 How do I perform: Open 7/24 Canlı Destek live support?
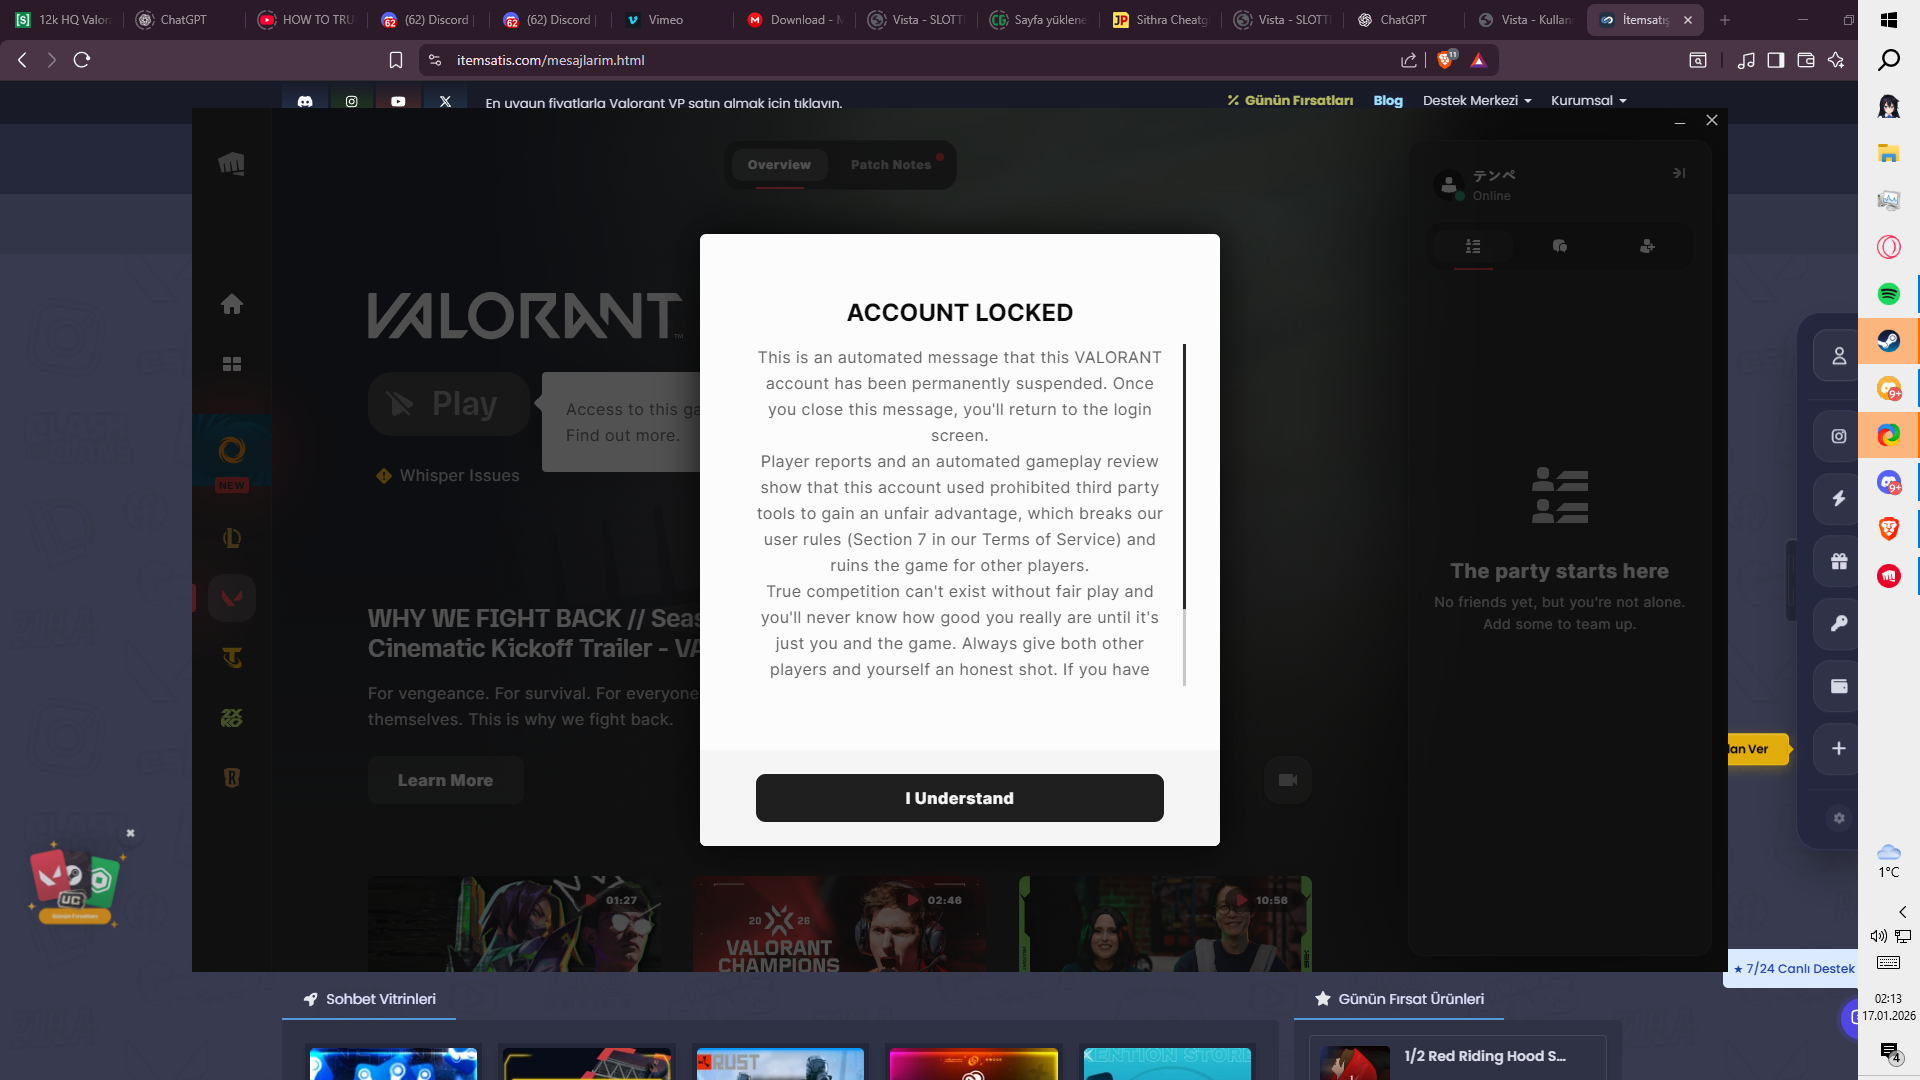pos(1793,968)
